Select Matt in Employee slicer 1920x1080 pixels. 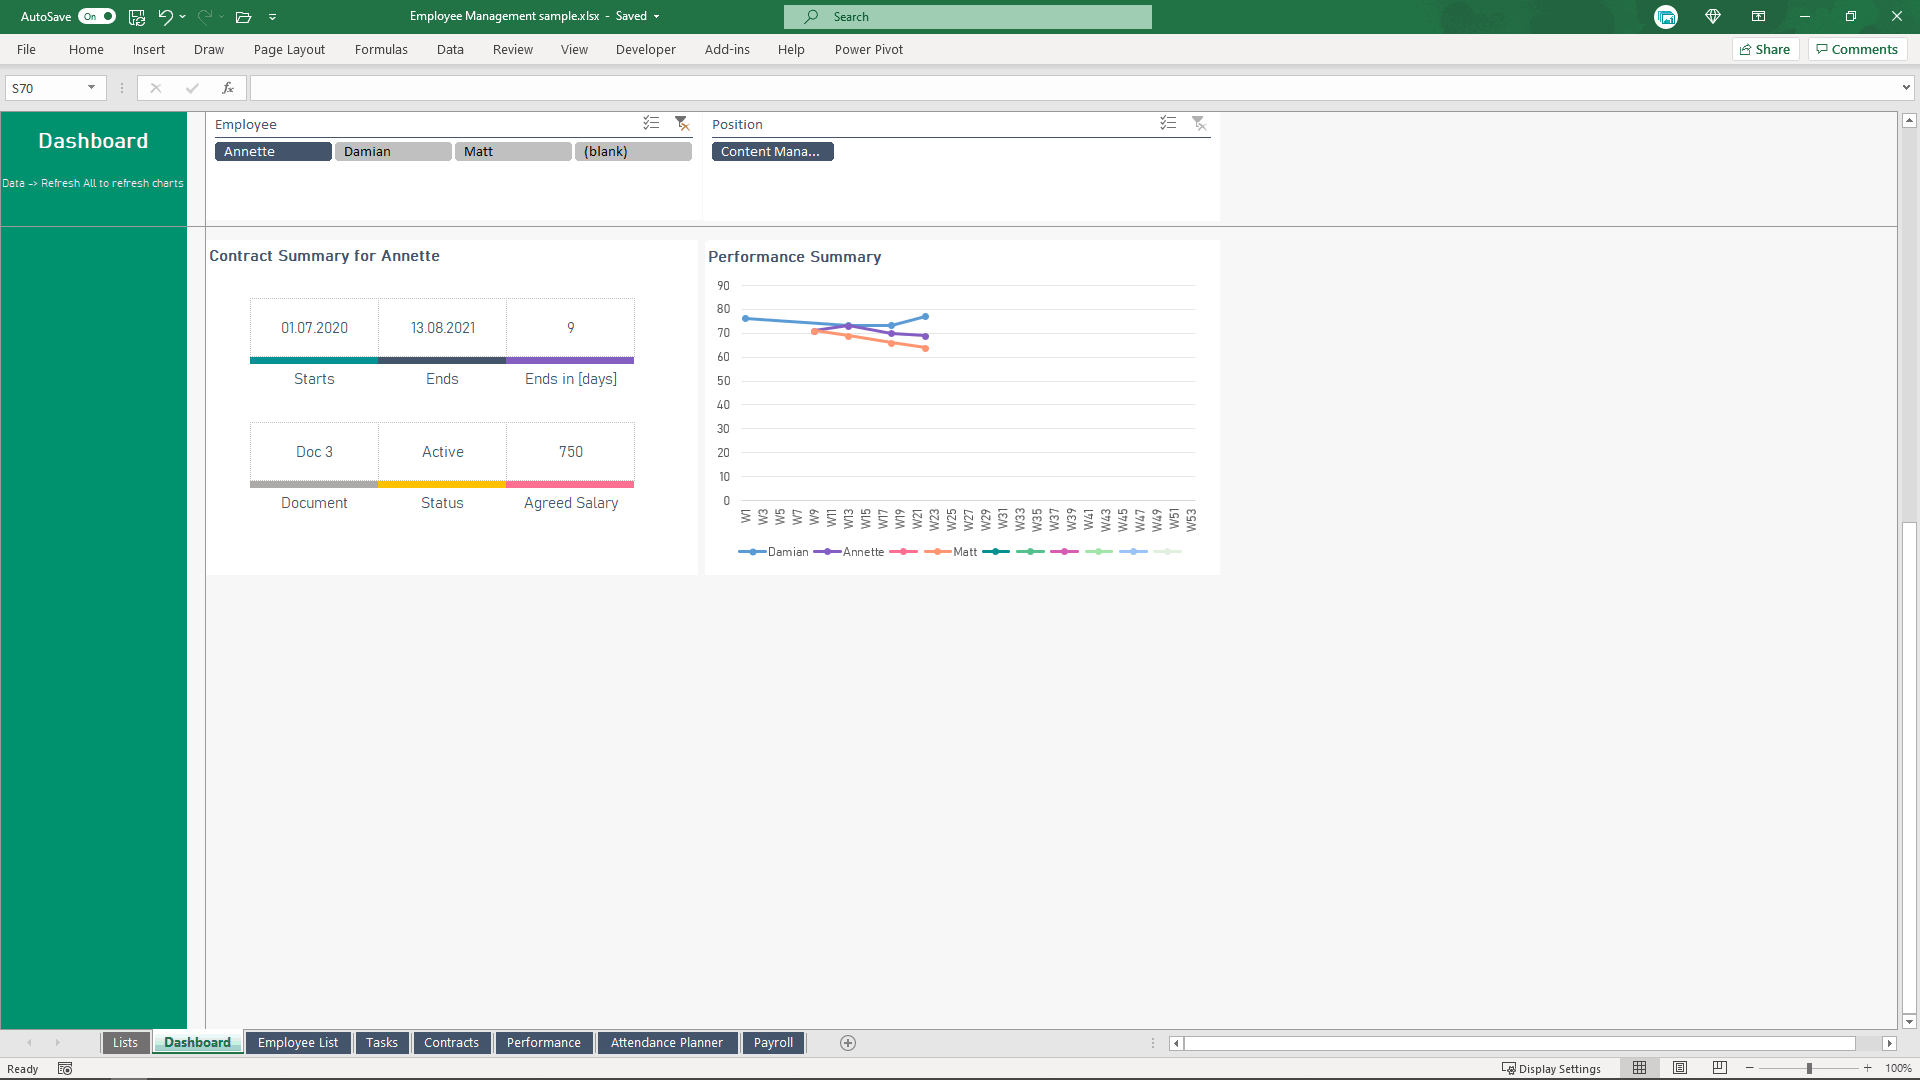pos(513,151)
